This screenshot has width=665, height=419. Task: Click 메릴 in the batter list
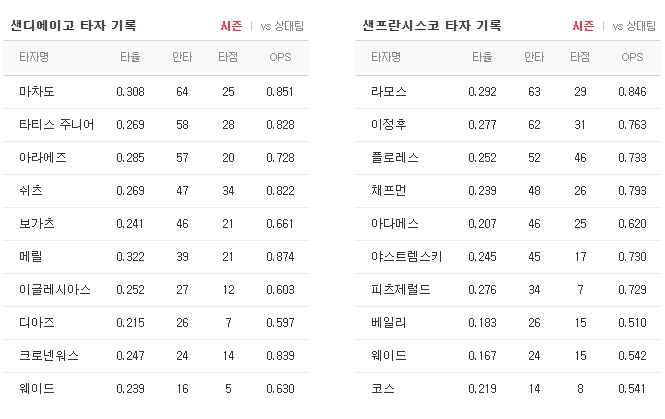click(31, 257)
